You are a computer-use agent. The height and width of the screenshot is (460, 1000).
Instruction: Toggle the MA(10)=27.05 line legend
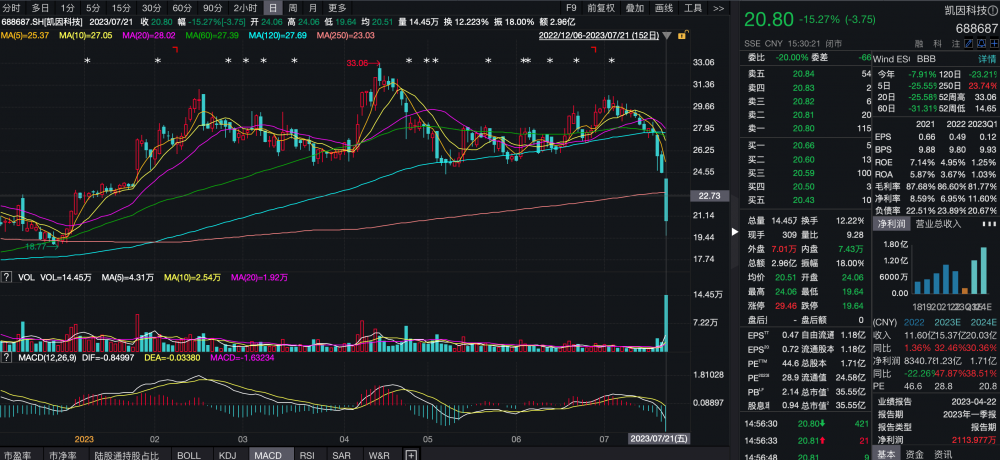pyautogui.click(x=85, y=36)
